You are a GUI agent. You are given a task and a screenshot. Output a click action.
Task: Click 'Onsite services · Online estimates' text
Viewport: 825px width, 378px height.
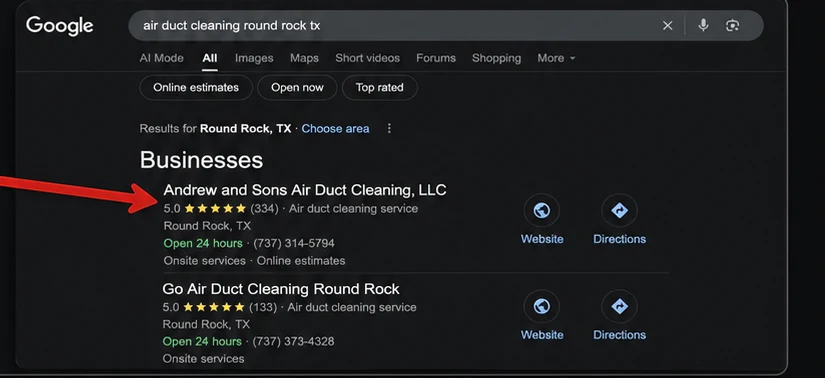click(x=255, y=261)
